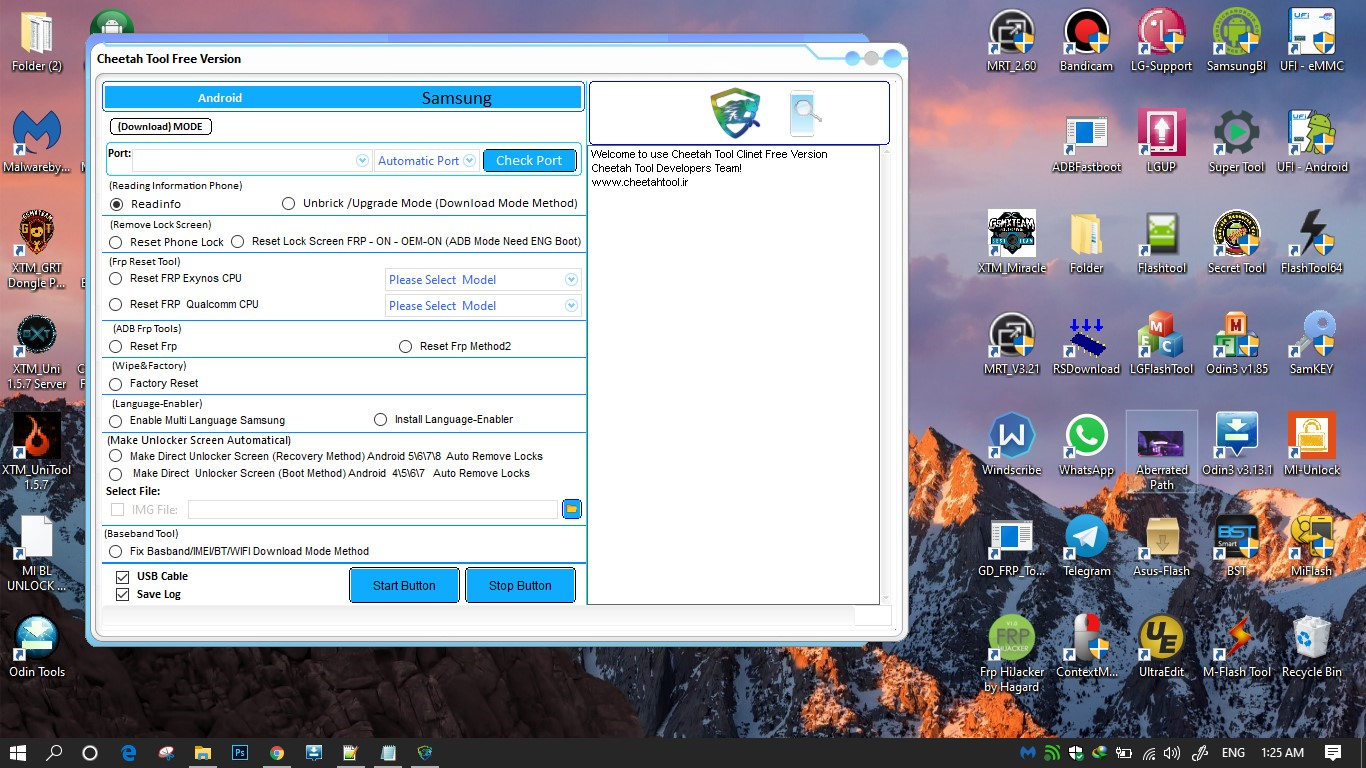Open RSDownload desktop shortcut
Screen dimensions: 1366x768
tap(1086, 344)
